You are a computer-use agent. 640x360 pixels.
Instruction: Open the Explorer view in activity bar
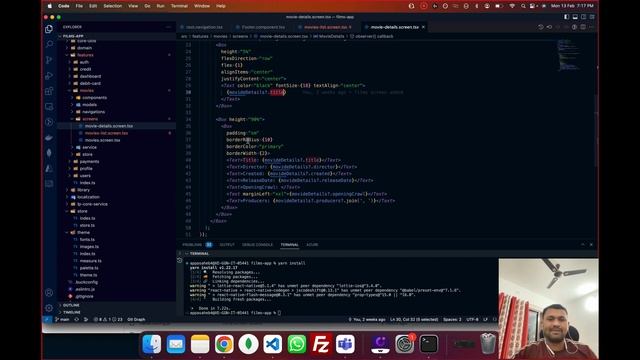pyautogui.click(x=49, y=29)
